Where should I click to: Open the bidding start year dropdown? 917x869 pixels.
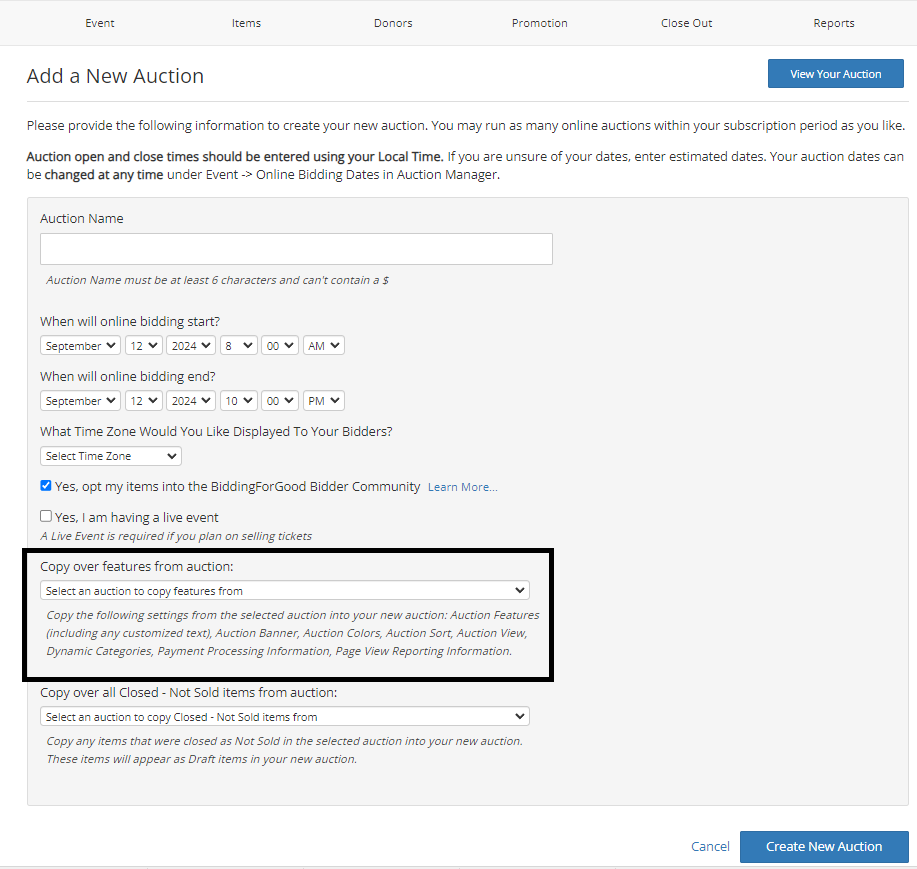(x=191, y=346)
